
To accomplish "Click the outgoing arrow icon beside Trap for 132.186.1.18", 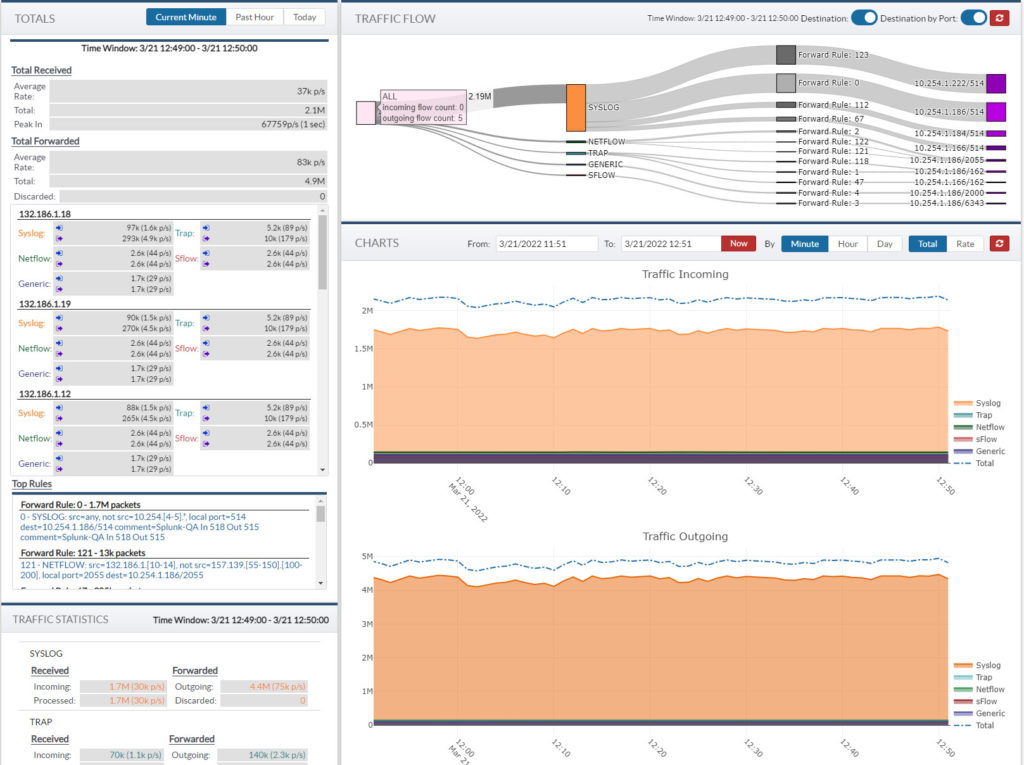I will pos(206,238).
